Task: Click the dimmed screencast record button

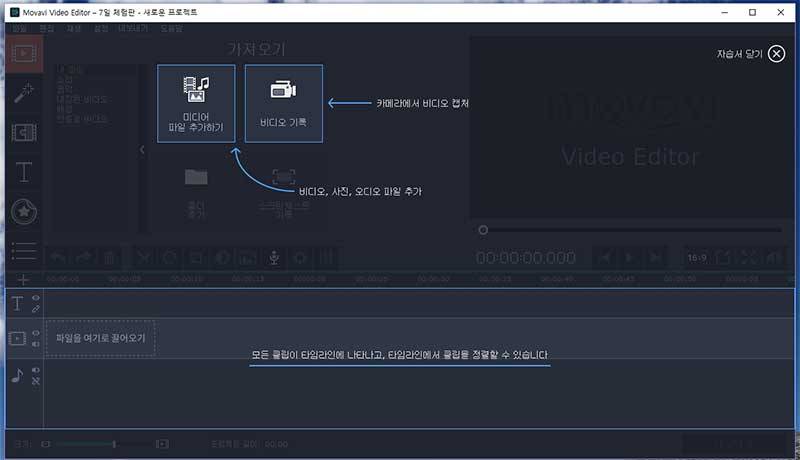Action: click(x=284, y=192)
